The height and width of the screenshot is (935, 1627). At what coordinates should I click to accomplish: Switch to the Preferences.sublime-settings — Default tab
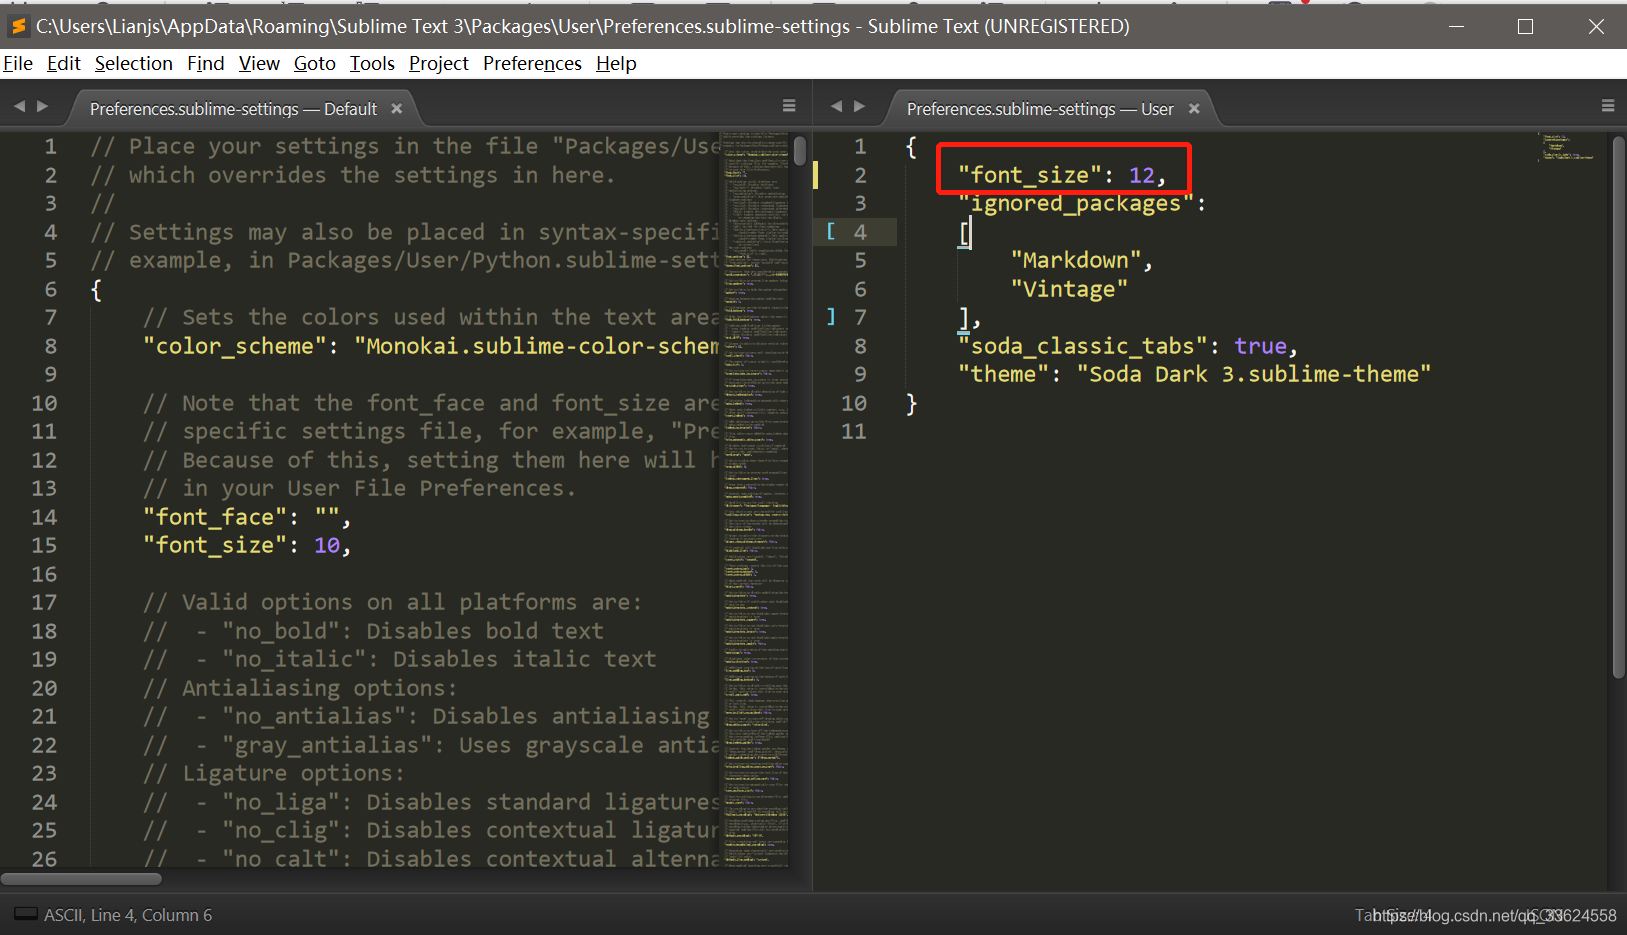tap(233, 109)
